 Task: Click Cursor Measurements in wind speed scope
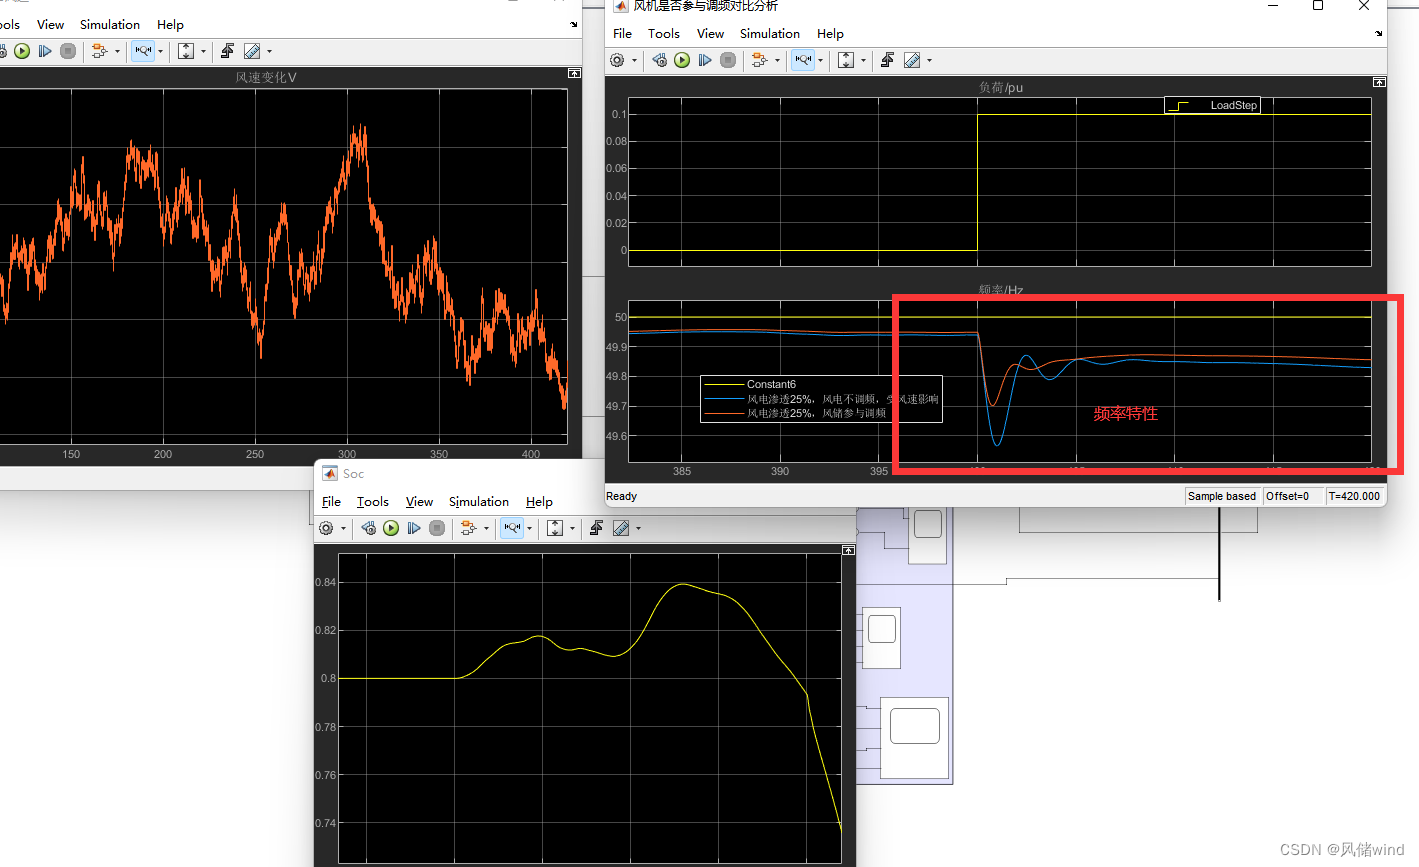(x=252, y=51)
